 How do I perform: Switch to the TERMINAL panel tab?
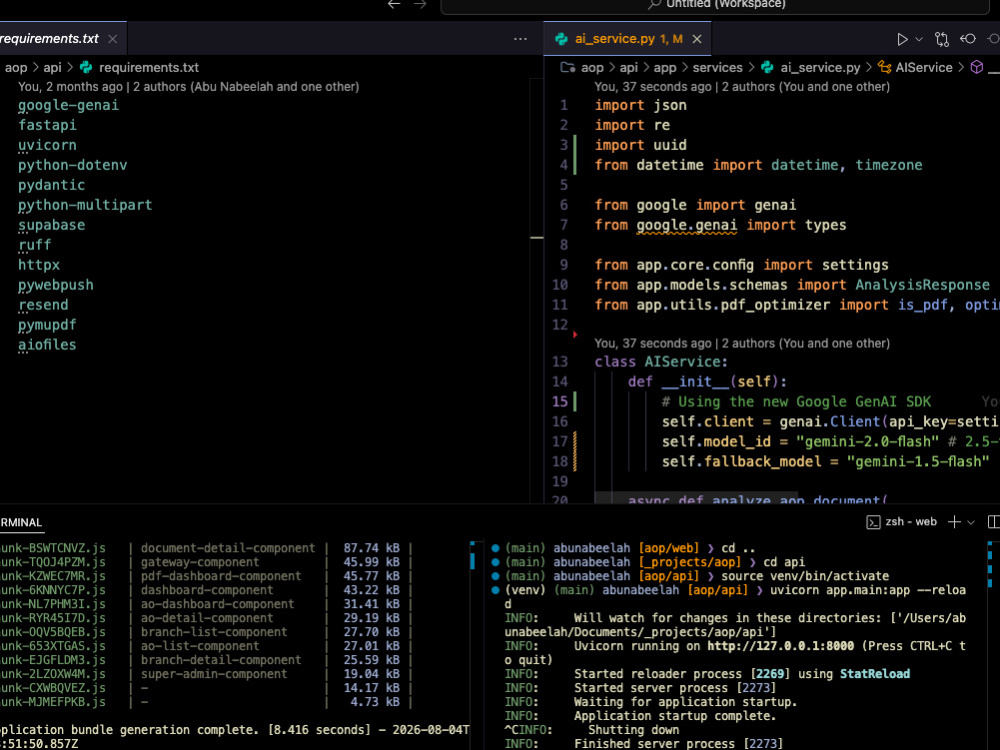click(x=20, y=522)
